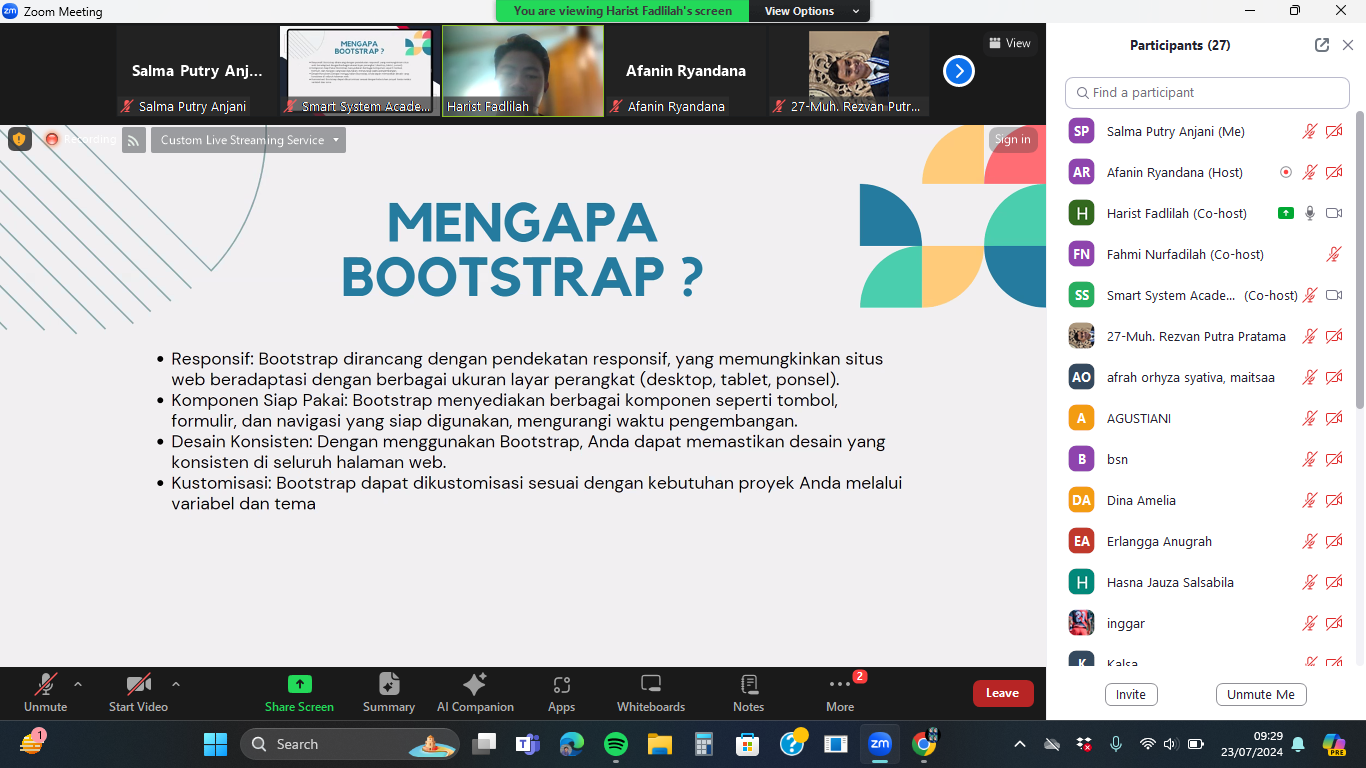Image resolution: width=1366 pixels, height=768 pixels.
Task: Click the recording status indicator in the top-left of the shared screen
Action: pyautogui.click(x=80, y=139)
